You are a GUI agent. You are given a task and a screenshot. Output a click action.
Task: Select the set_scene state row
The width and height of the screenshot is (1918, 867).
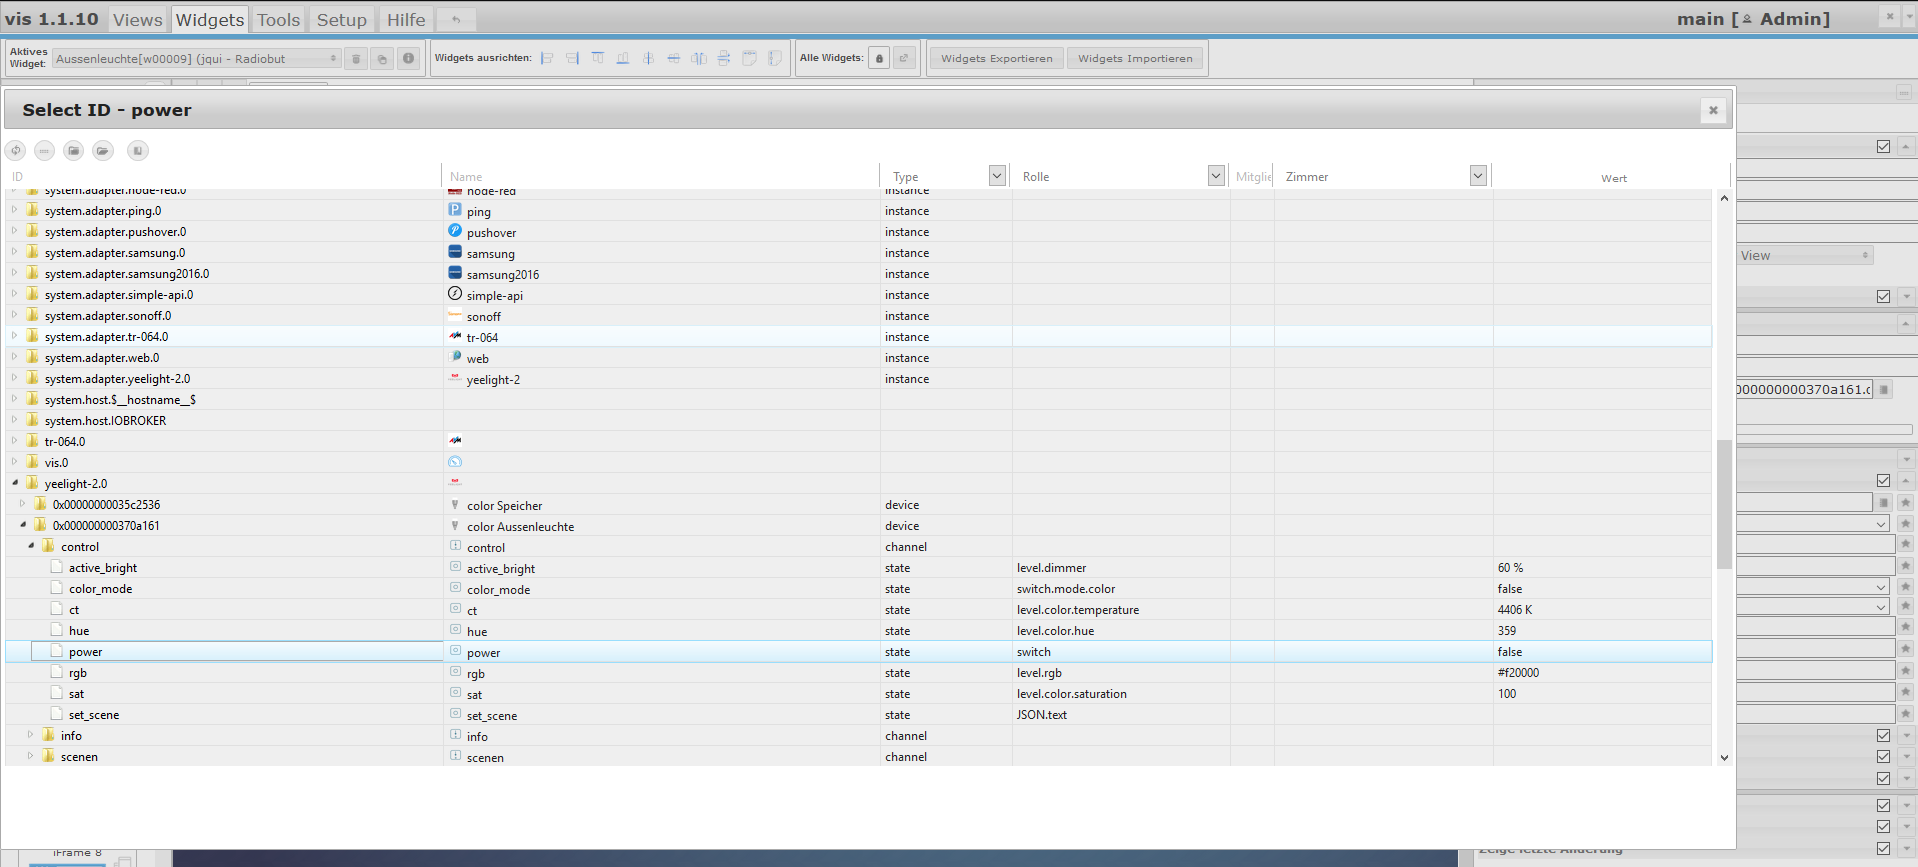point(859,714)
